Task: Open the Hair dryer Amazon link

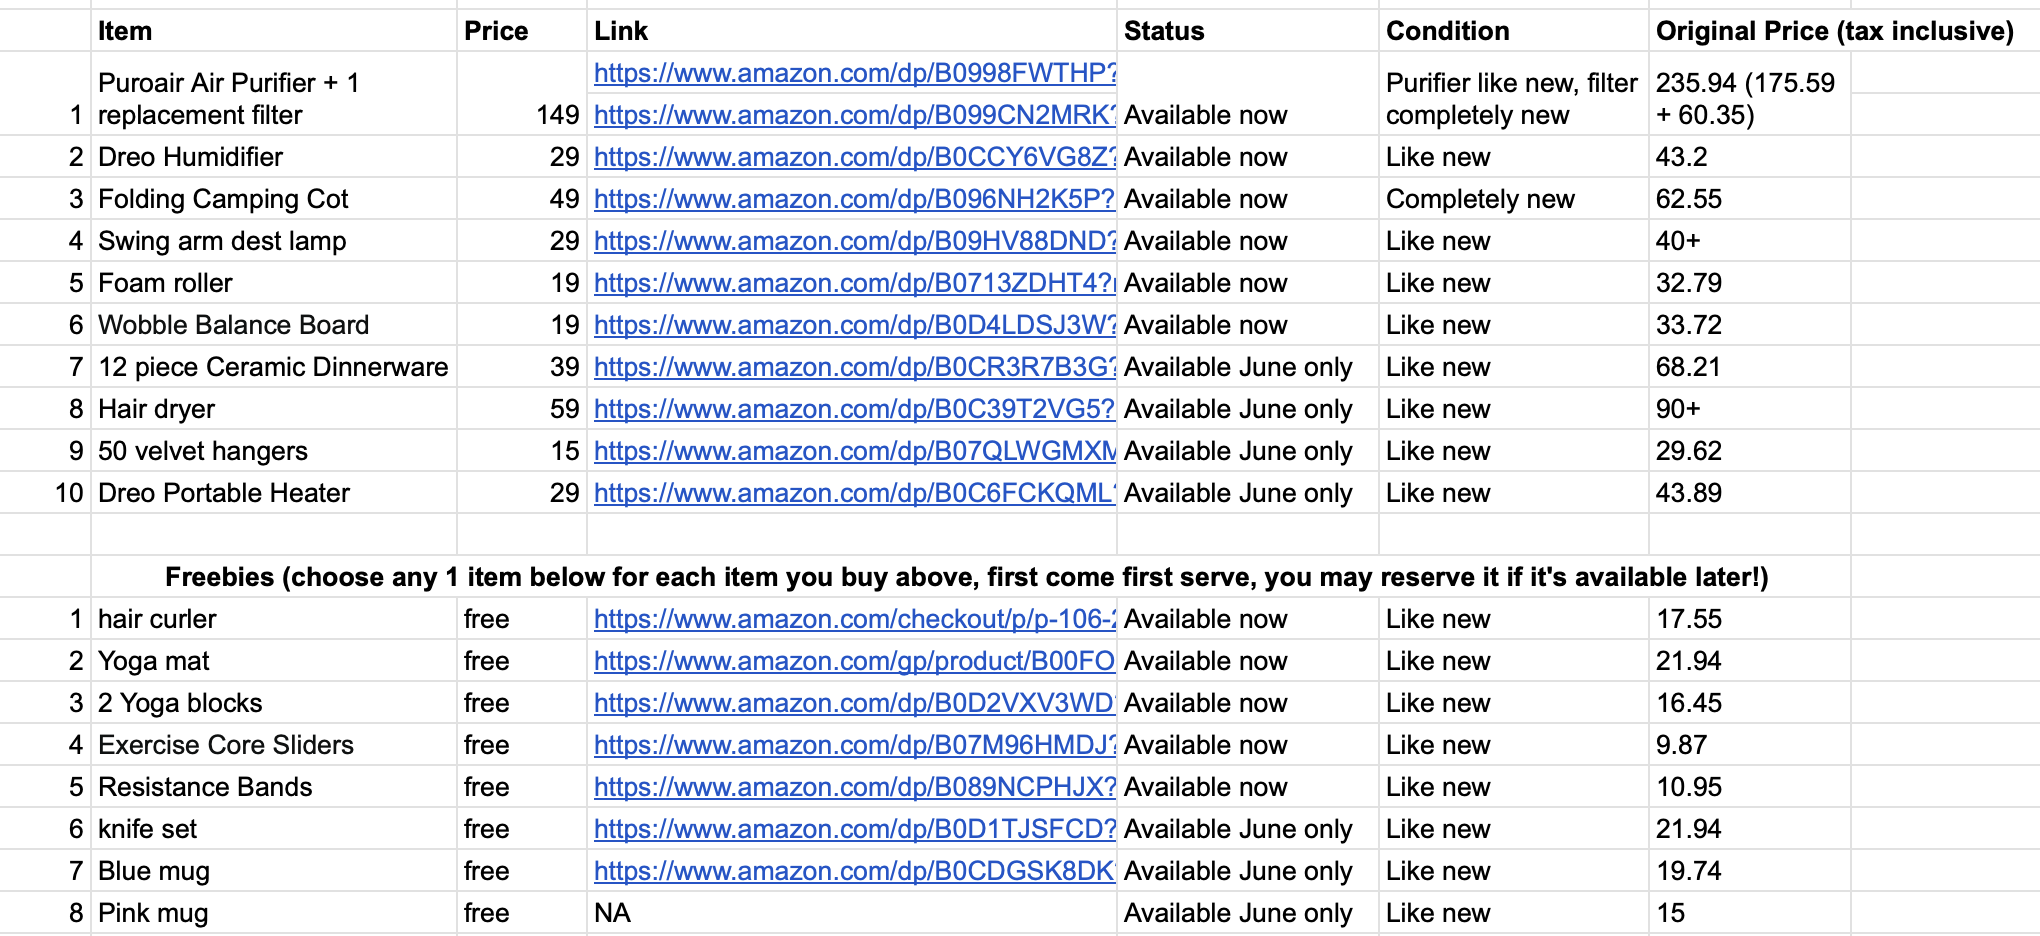Action: click(854, 409)
